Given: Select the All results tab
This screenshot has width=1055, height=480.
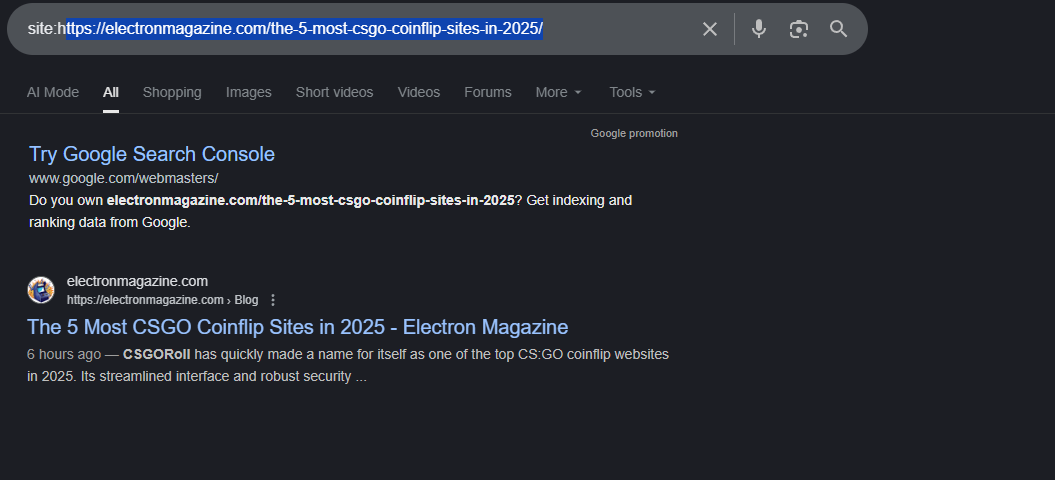Looking at the screenshot, I should pyautogui.click(x=111, y=92).
